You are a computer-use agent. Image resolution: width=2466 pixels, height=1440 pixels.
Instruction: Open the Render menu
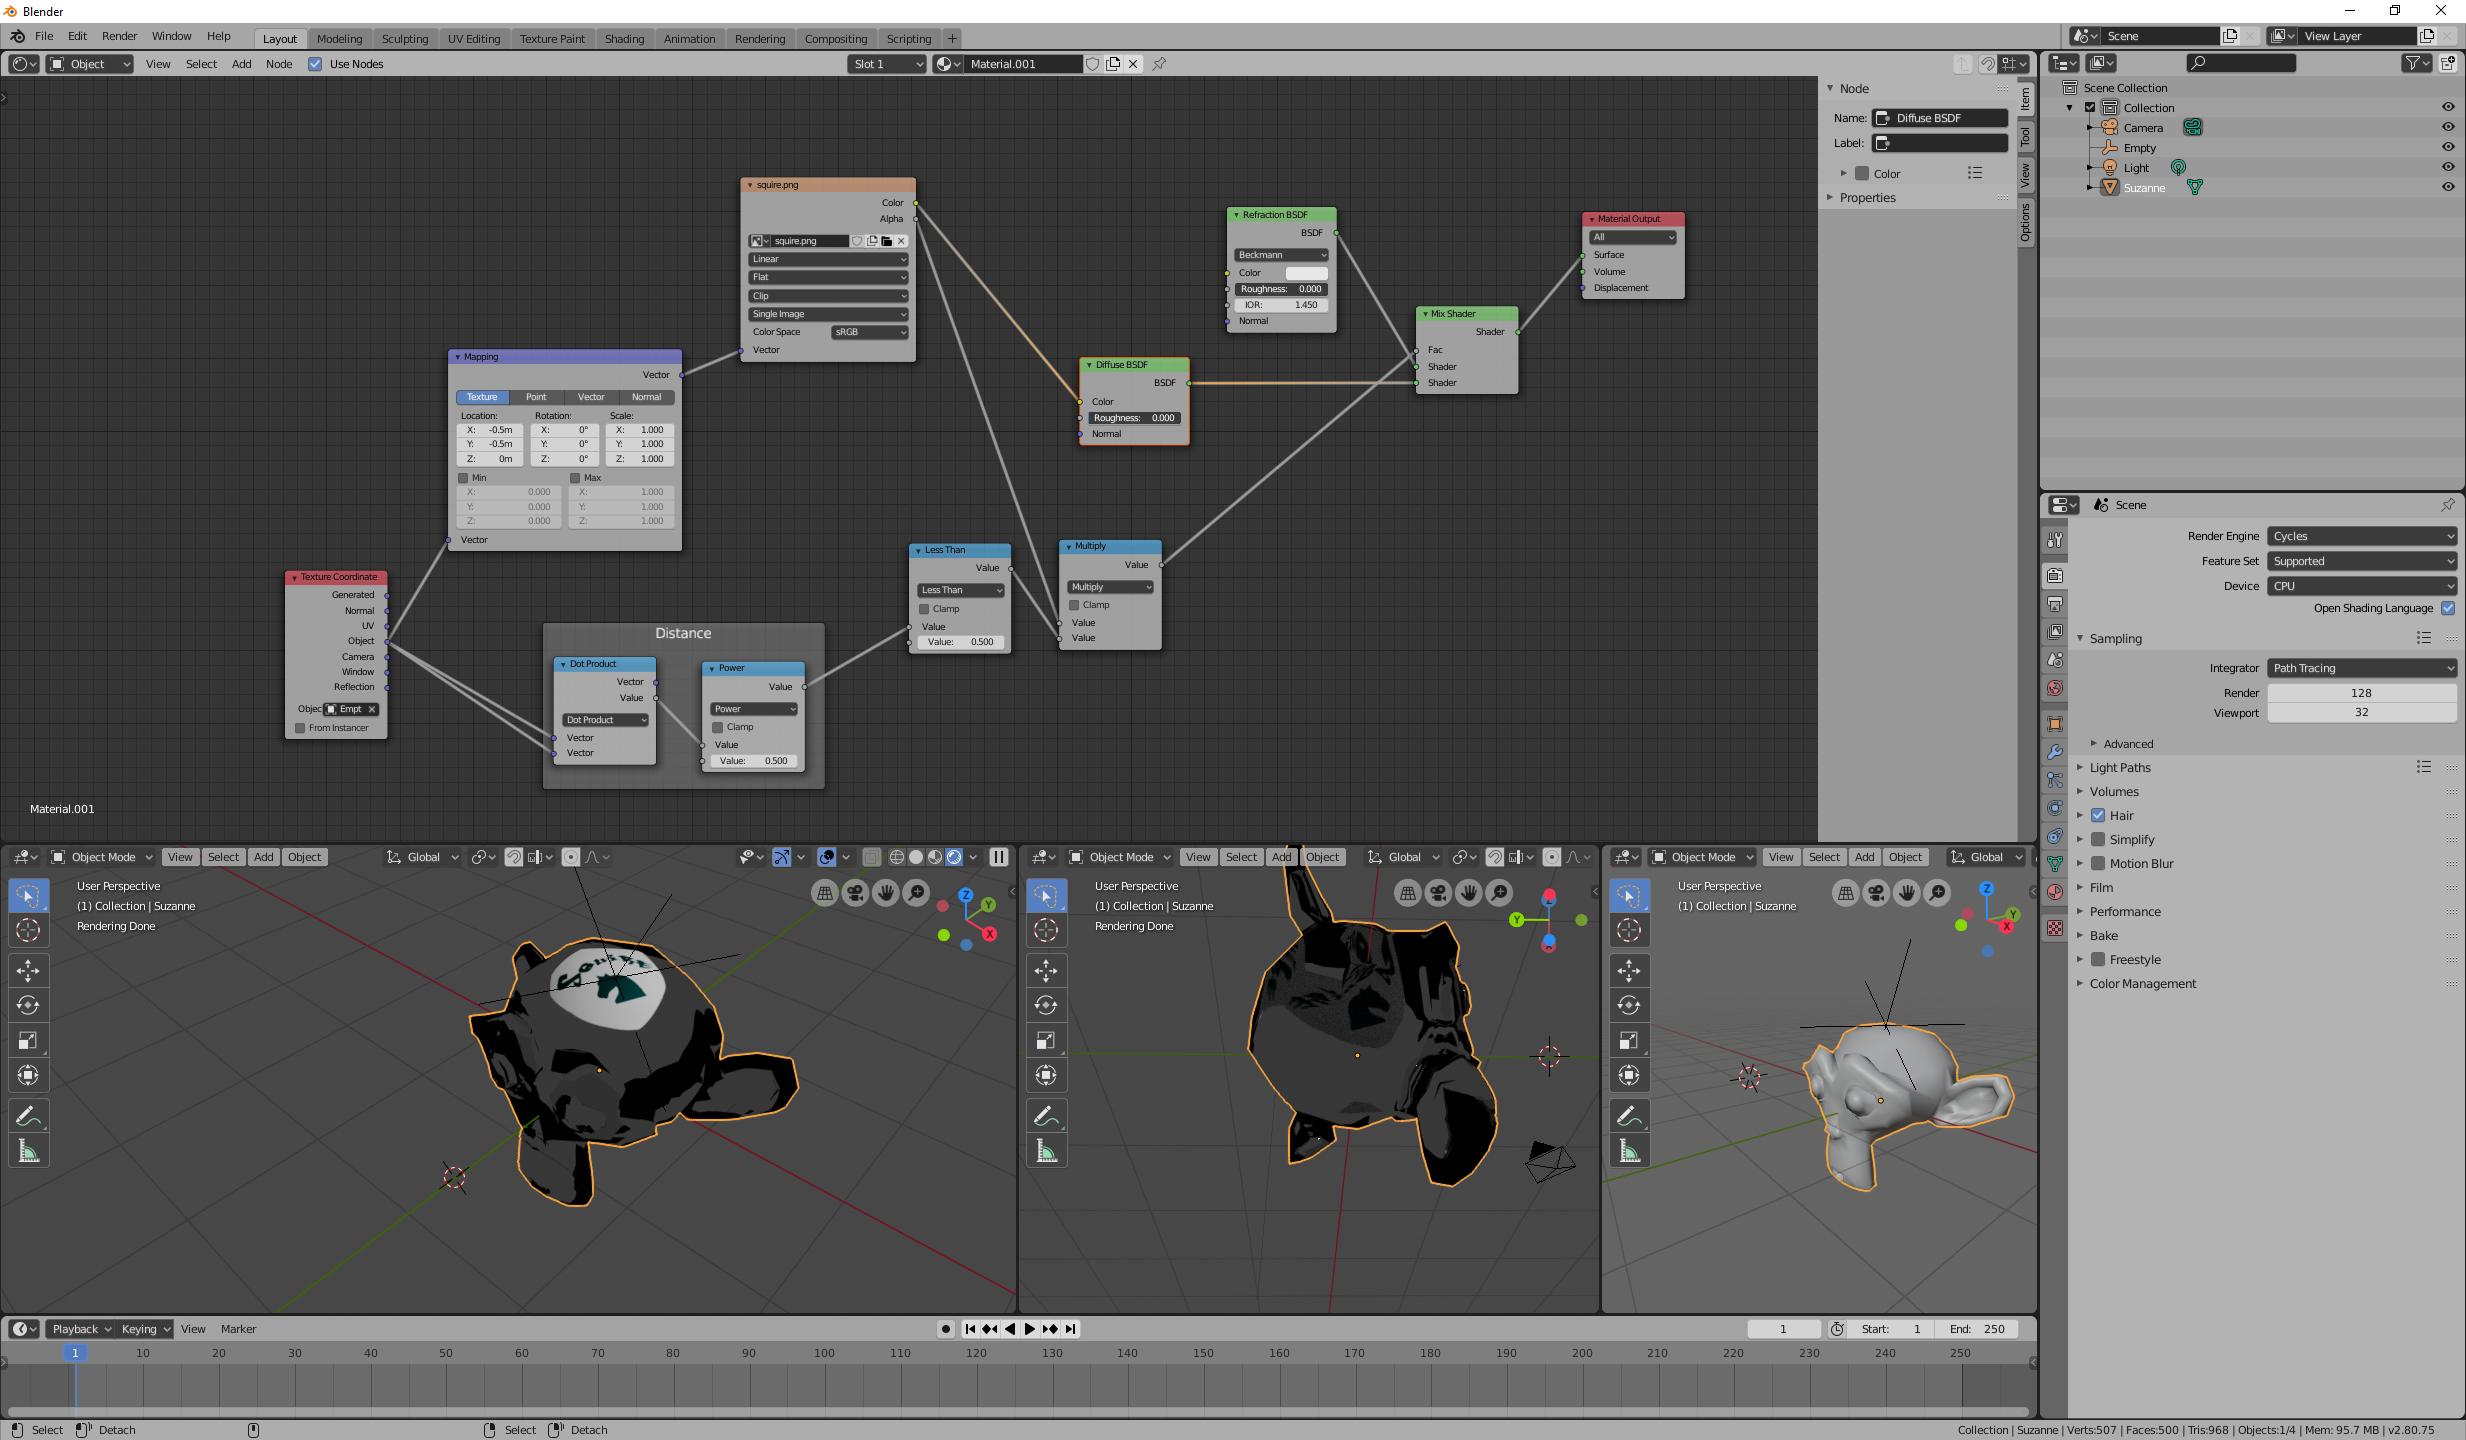[119, 36]
